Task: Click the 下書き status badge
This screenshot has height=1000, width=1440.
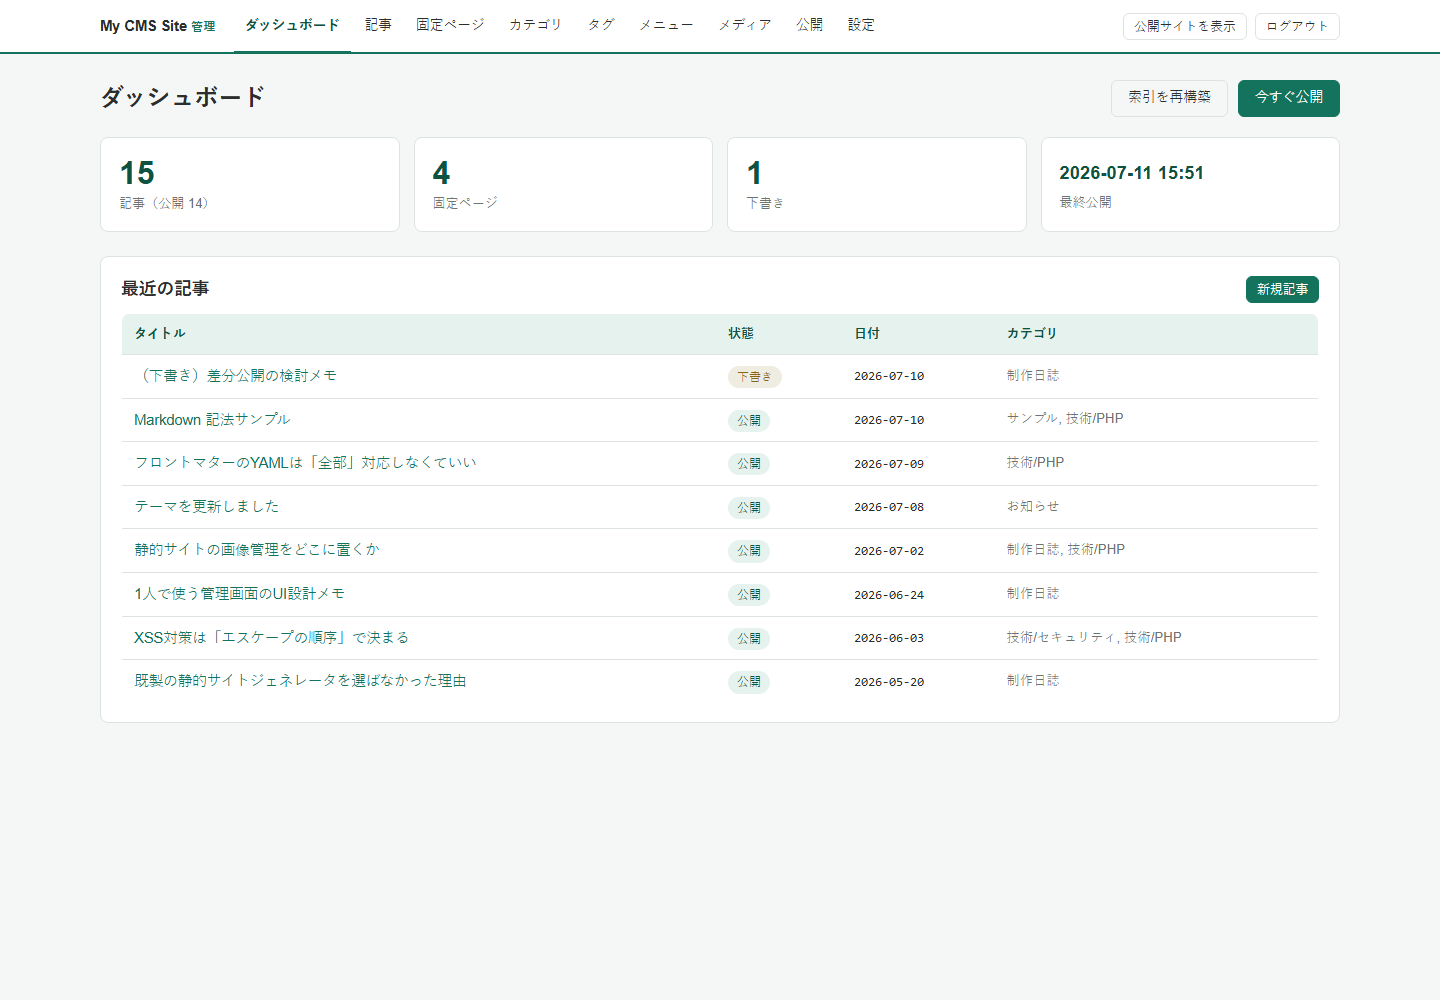Action: point(754,377)
